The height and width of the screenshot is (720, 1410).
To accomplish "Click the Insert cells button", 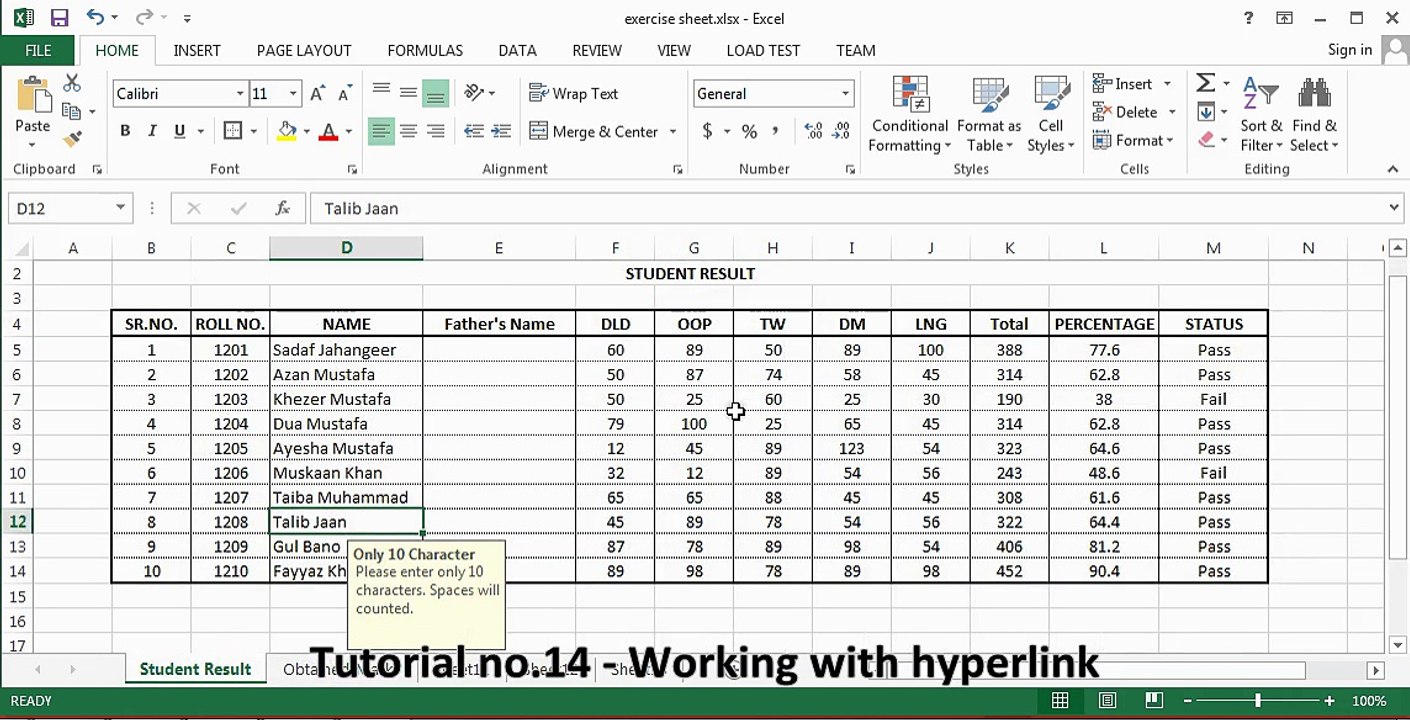I will tap(1124, 84).
